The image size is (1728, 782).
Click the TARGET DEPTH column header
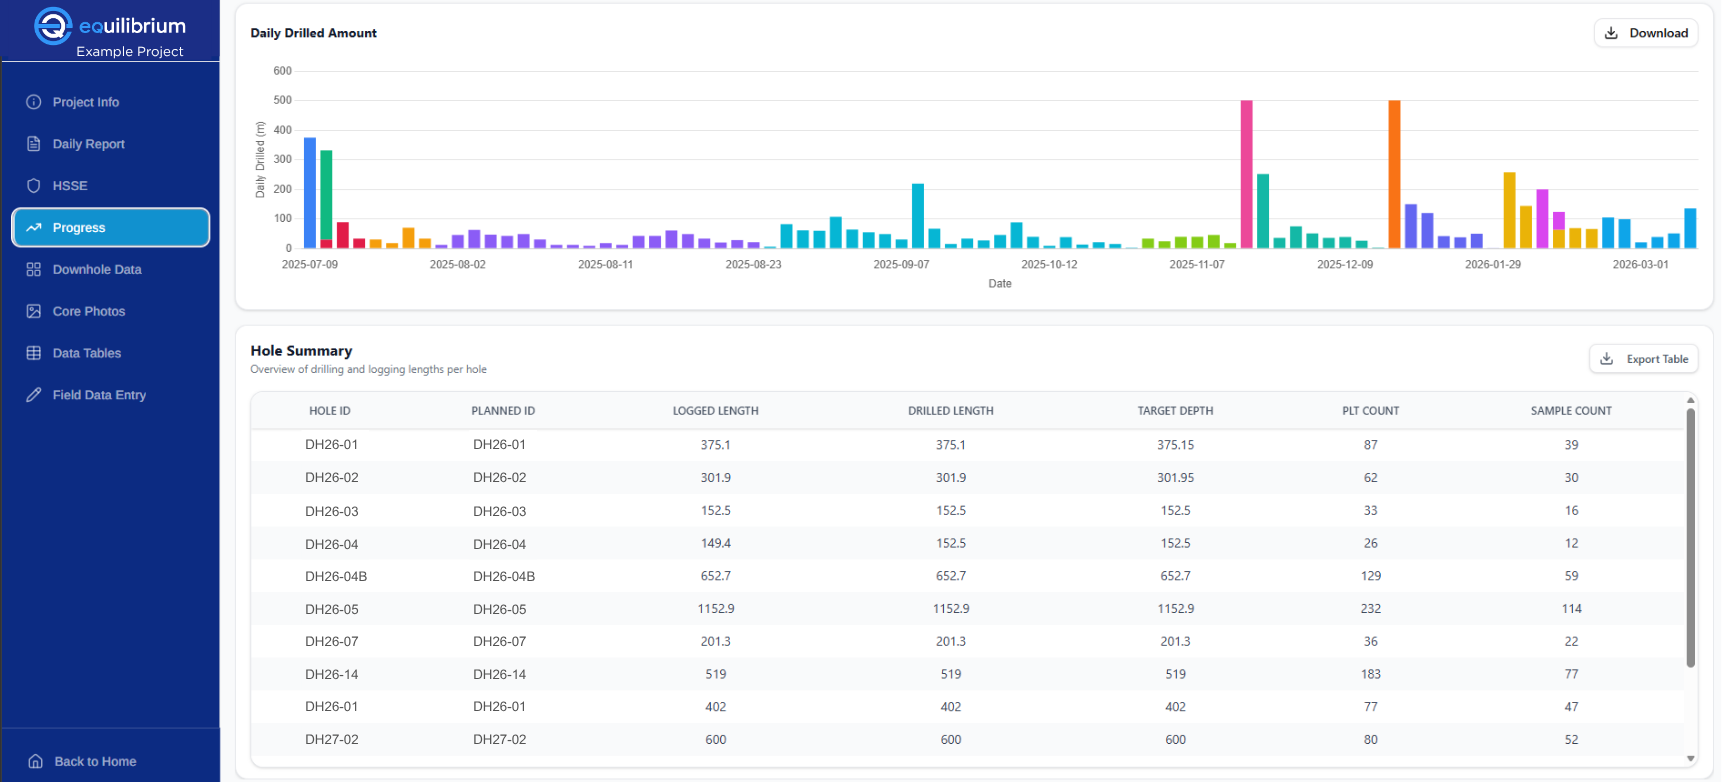[1175, 411]
